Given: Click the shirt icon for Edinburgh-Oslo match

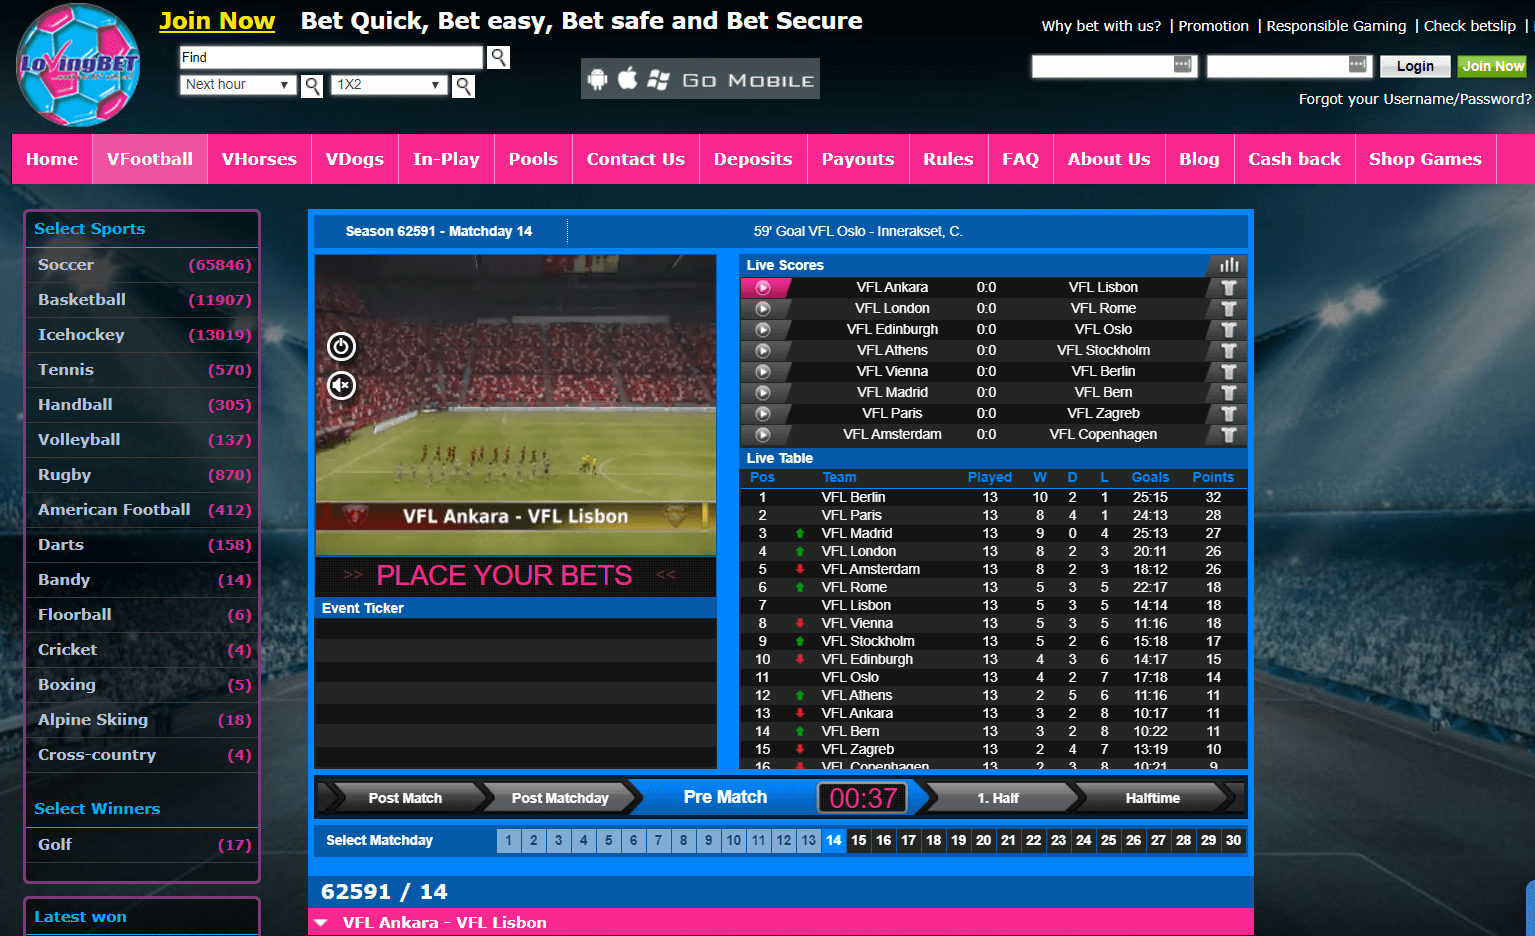Looking at the screenshot, I should (x=1229, y=329).
